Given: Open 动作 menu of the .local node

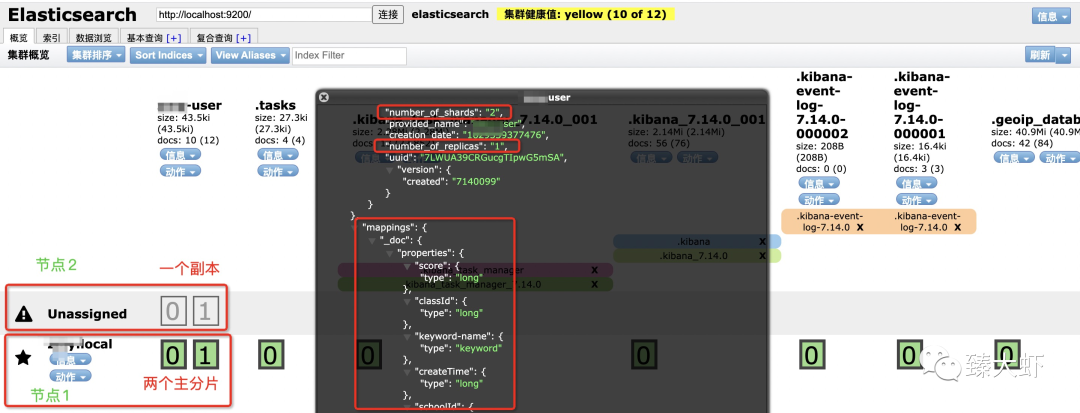Looking at the screenshot, I should click(70, 376).
